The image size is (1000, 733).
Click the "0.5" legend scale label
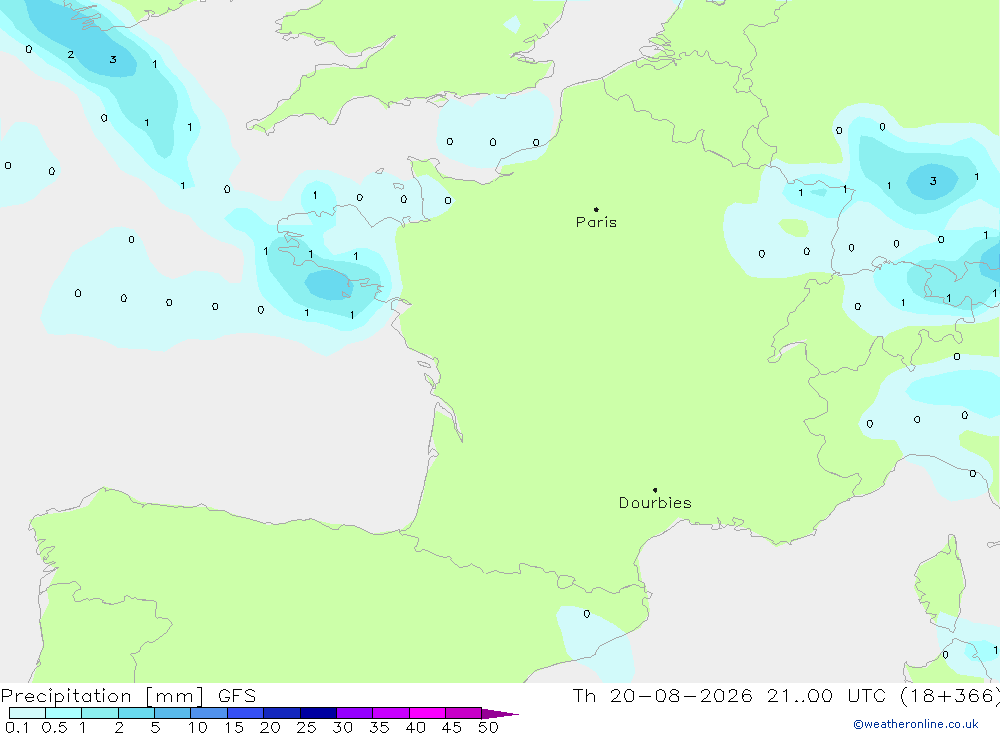pos(54,727)
